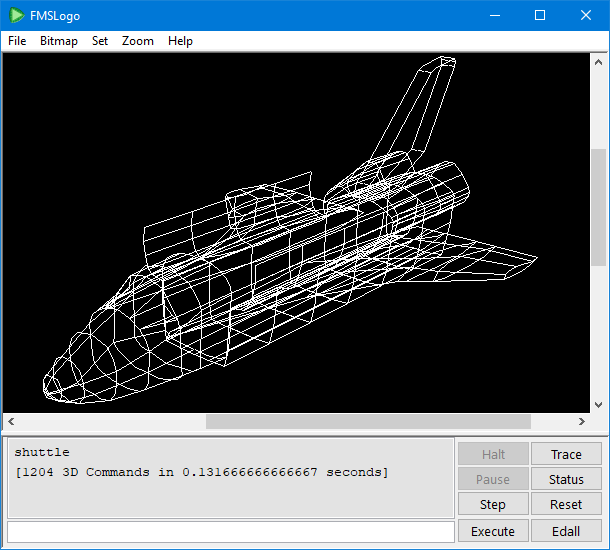
Task: Open the File menu
Action: (x=17, y=41)
